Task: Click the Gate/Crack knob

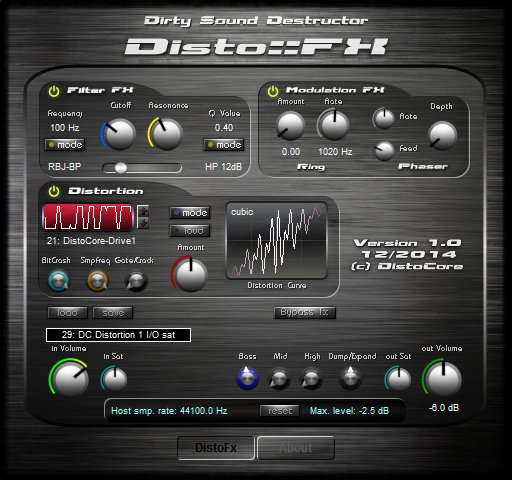Action: click(136, 281)
